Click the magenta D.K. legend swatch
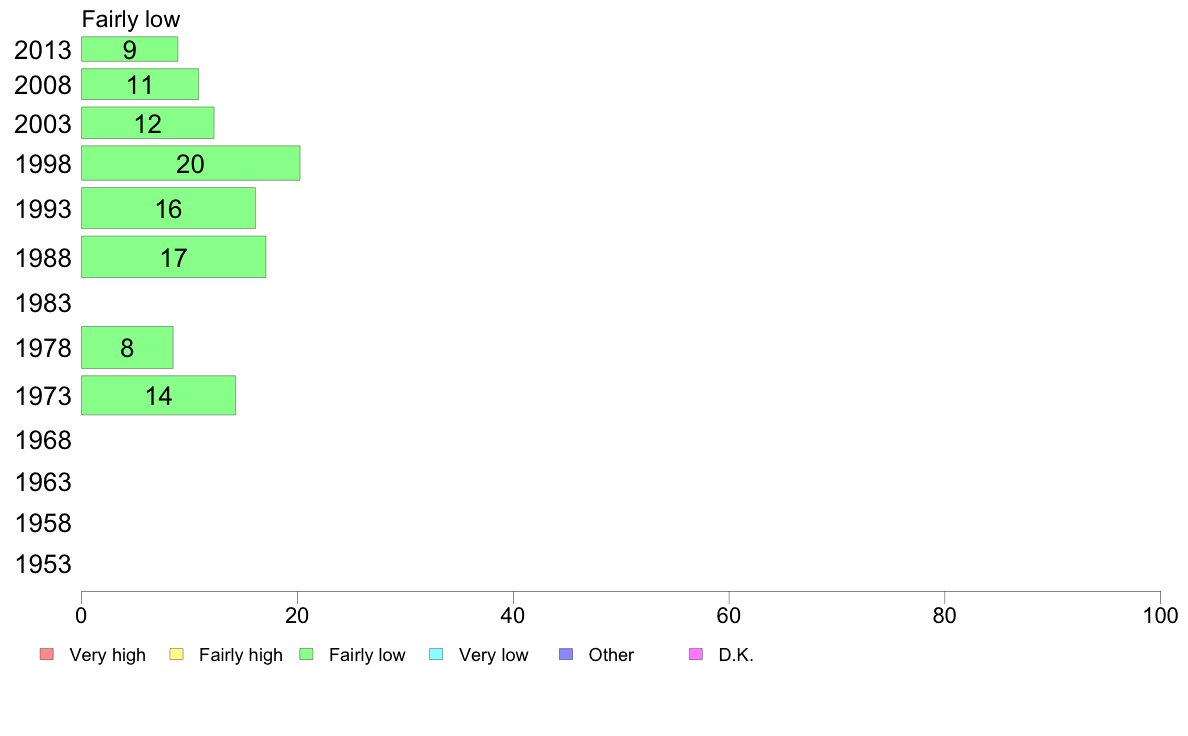The image size is (1188, 736). tap(696, 654)
